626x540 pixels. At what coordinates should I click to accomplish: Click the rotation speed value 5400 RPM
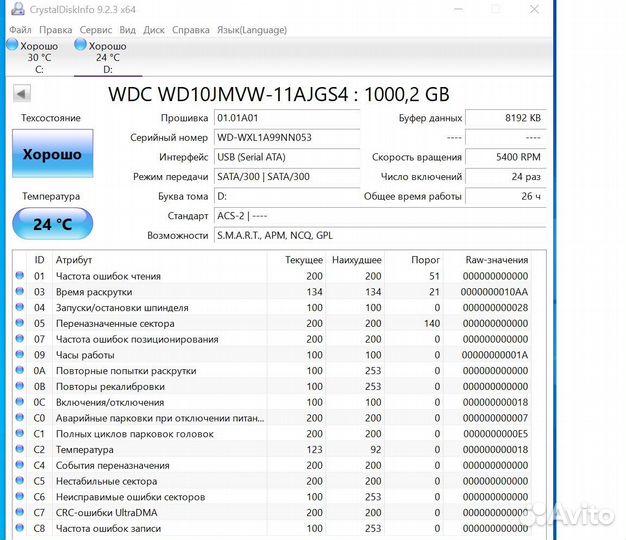(x=505, y=157)
